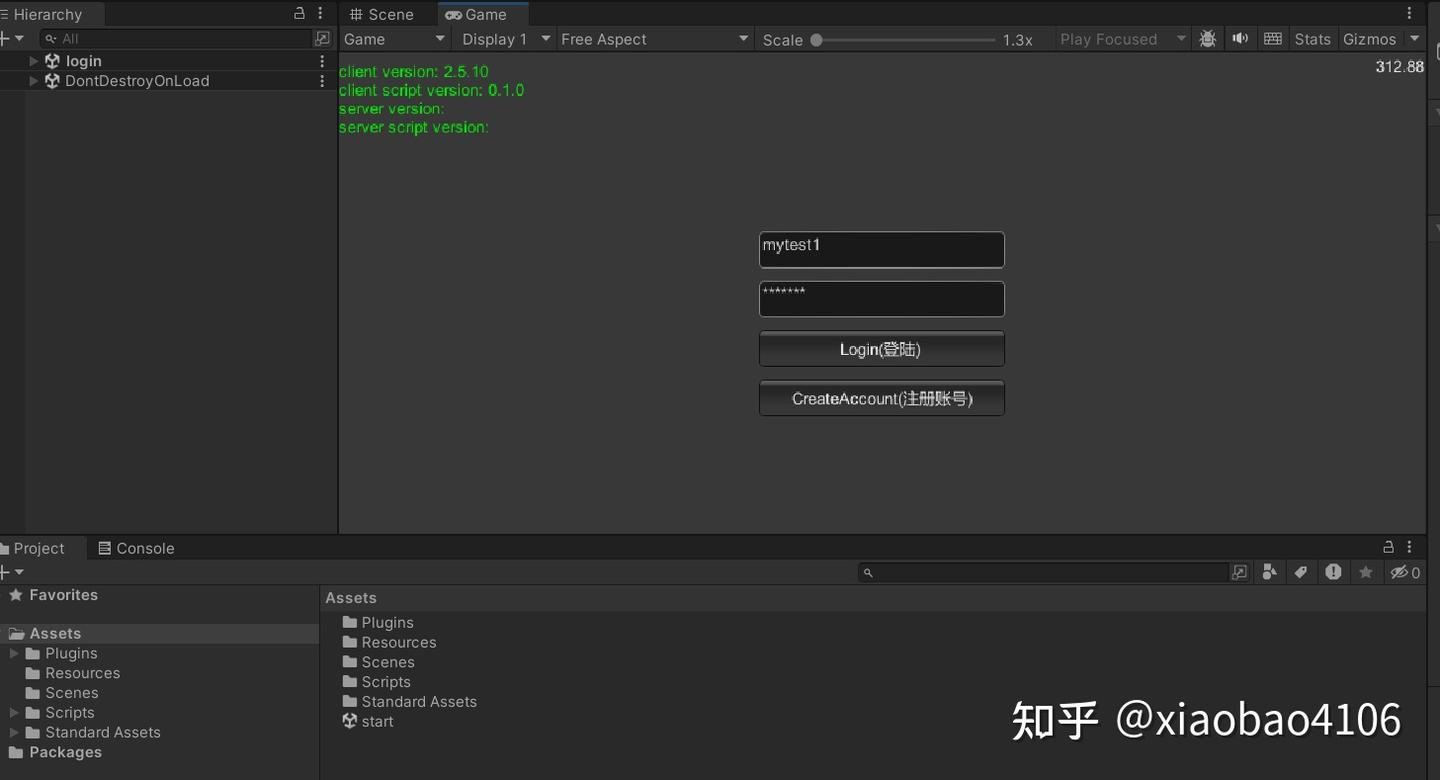Click the label (tag) filter icon in Project toolbar
Viewport: 1440px width, 780px height.
coord(1301,571)
